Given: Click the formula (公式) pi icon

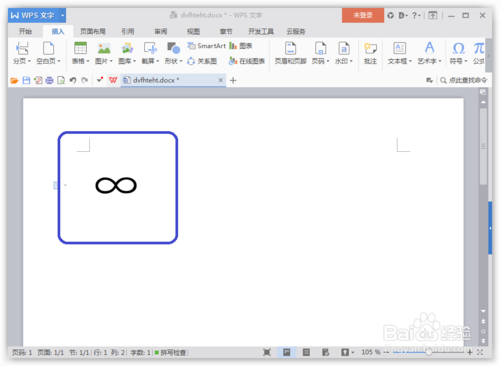Looking at the screenshot, I should tap(479, 48).
